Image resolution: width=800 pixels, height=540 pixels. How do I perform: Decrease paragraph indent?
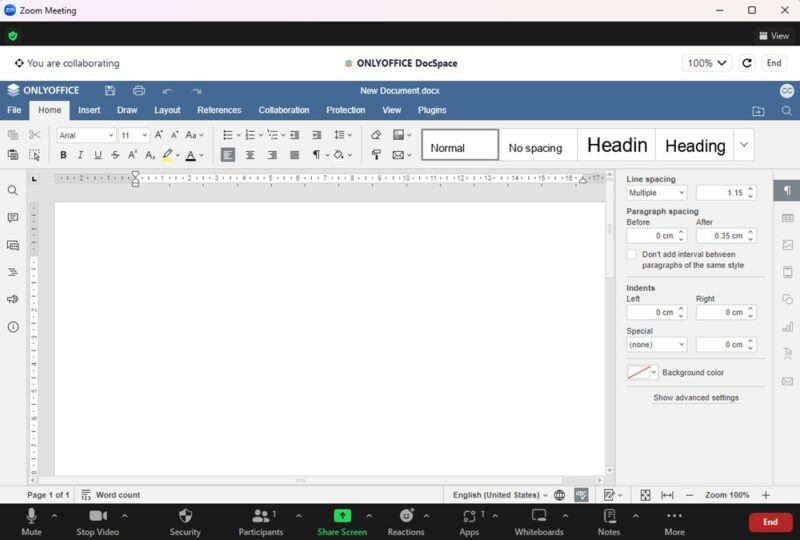pos(295,135)
